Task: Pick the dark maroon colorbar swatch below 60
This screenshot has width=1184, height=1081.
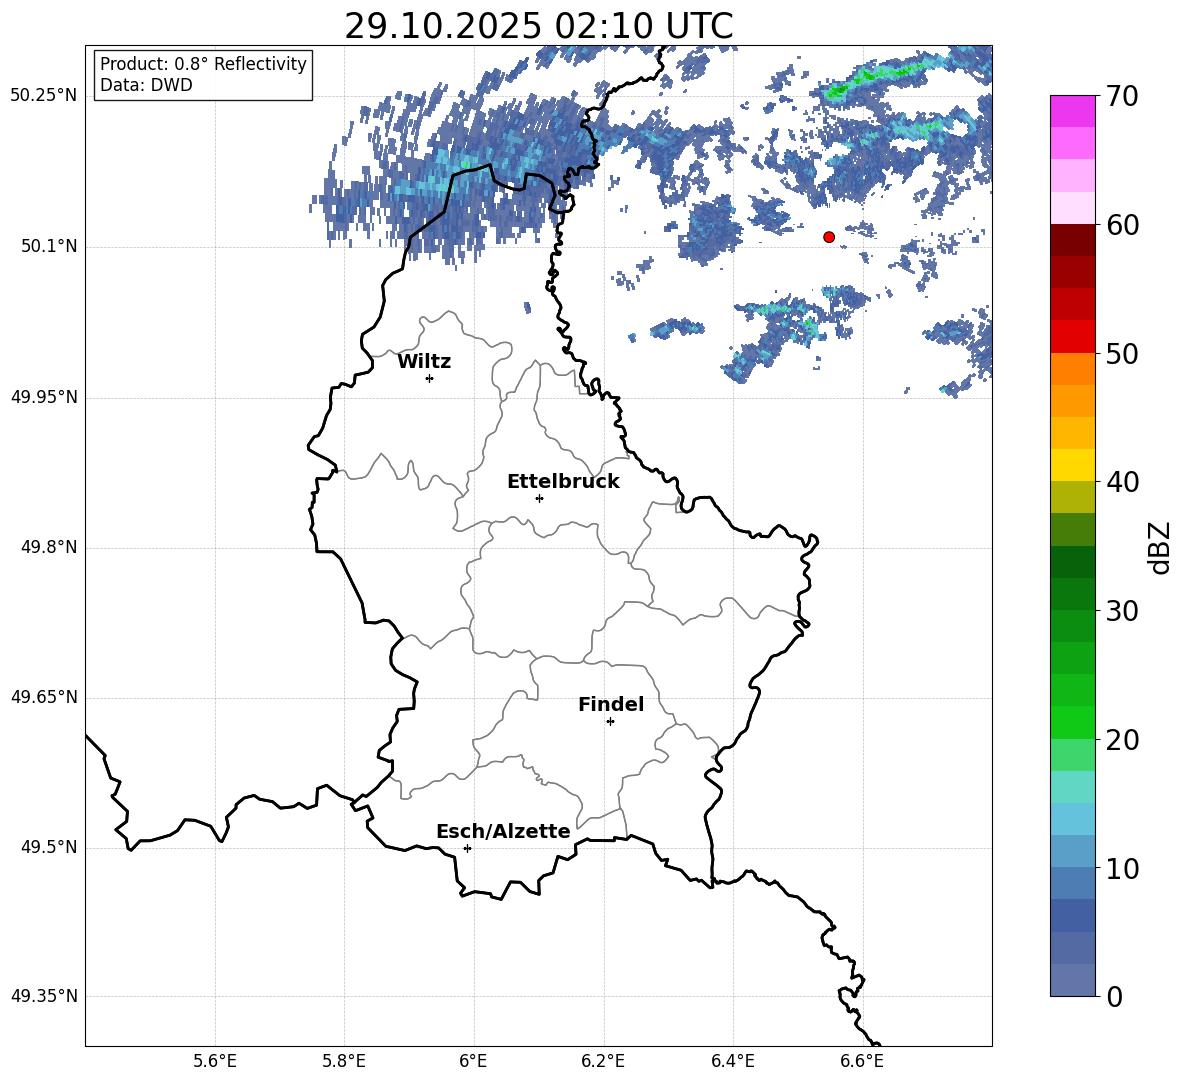Action: [1073, 241]
